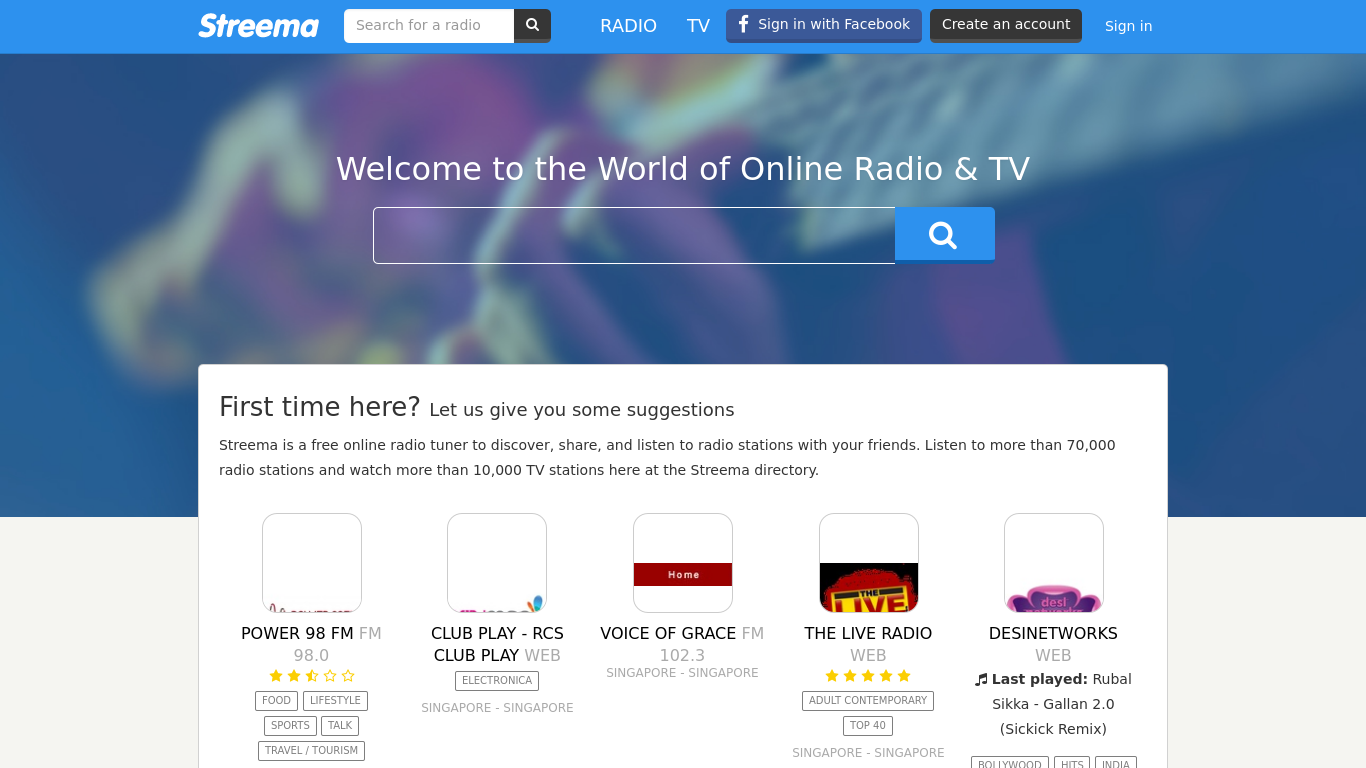The image size is (1366, 768).
Task: Click the welcome headline text
Action: pyautogui.click(x=683, y=169)
